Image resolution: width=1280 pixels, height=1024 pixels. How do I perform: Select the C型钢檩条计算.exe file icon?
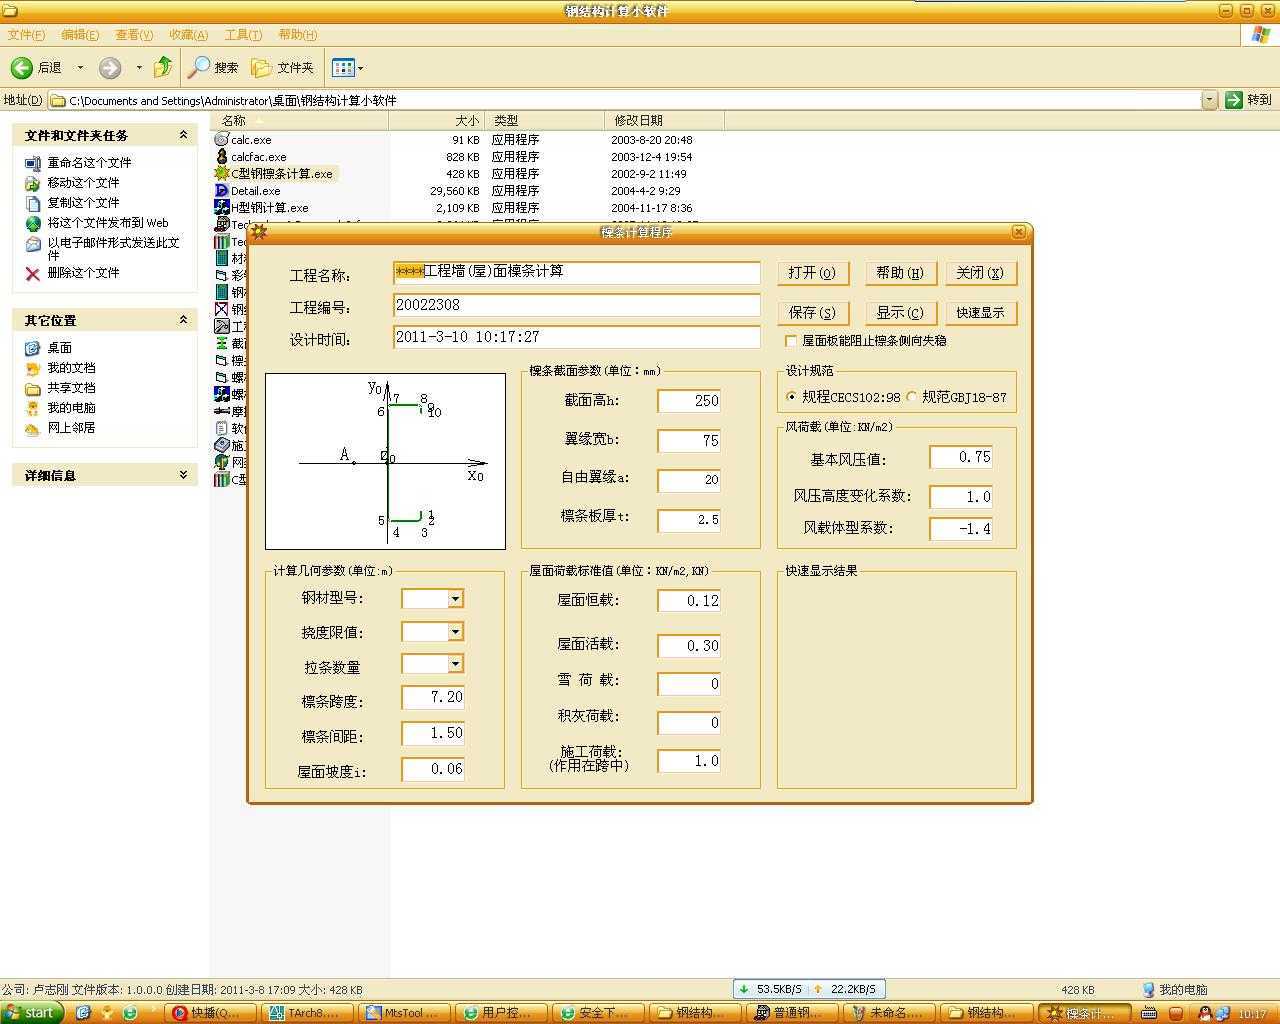click(x=222, y=174)
